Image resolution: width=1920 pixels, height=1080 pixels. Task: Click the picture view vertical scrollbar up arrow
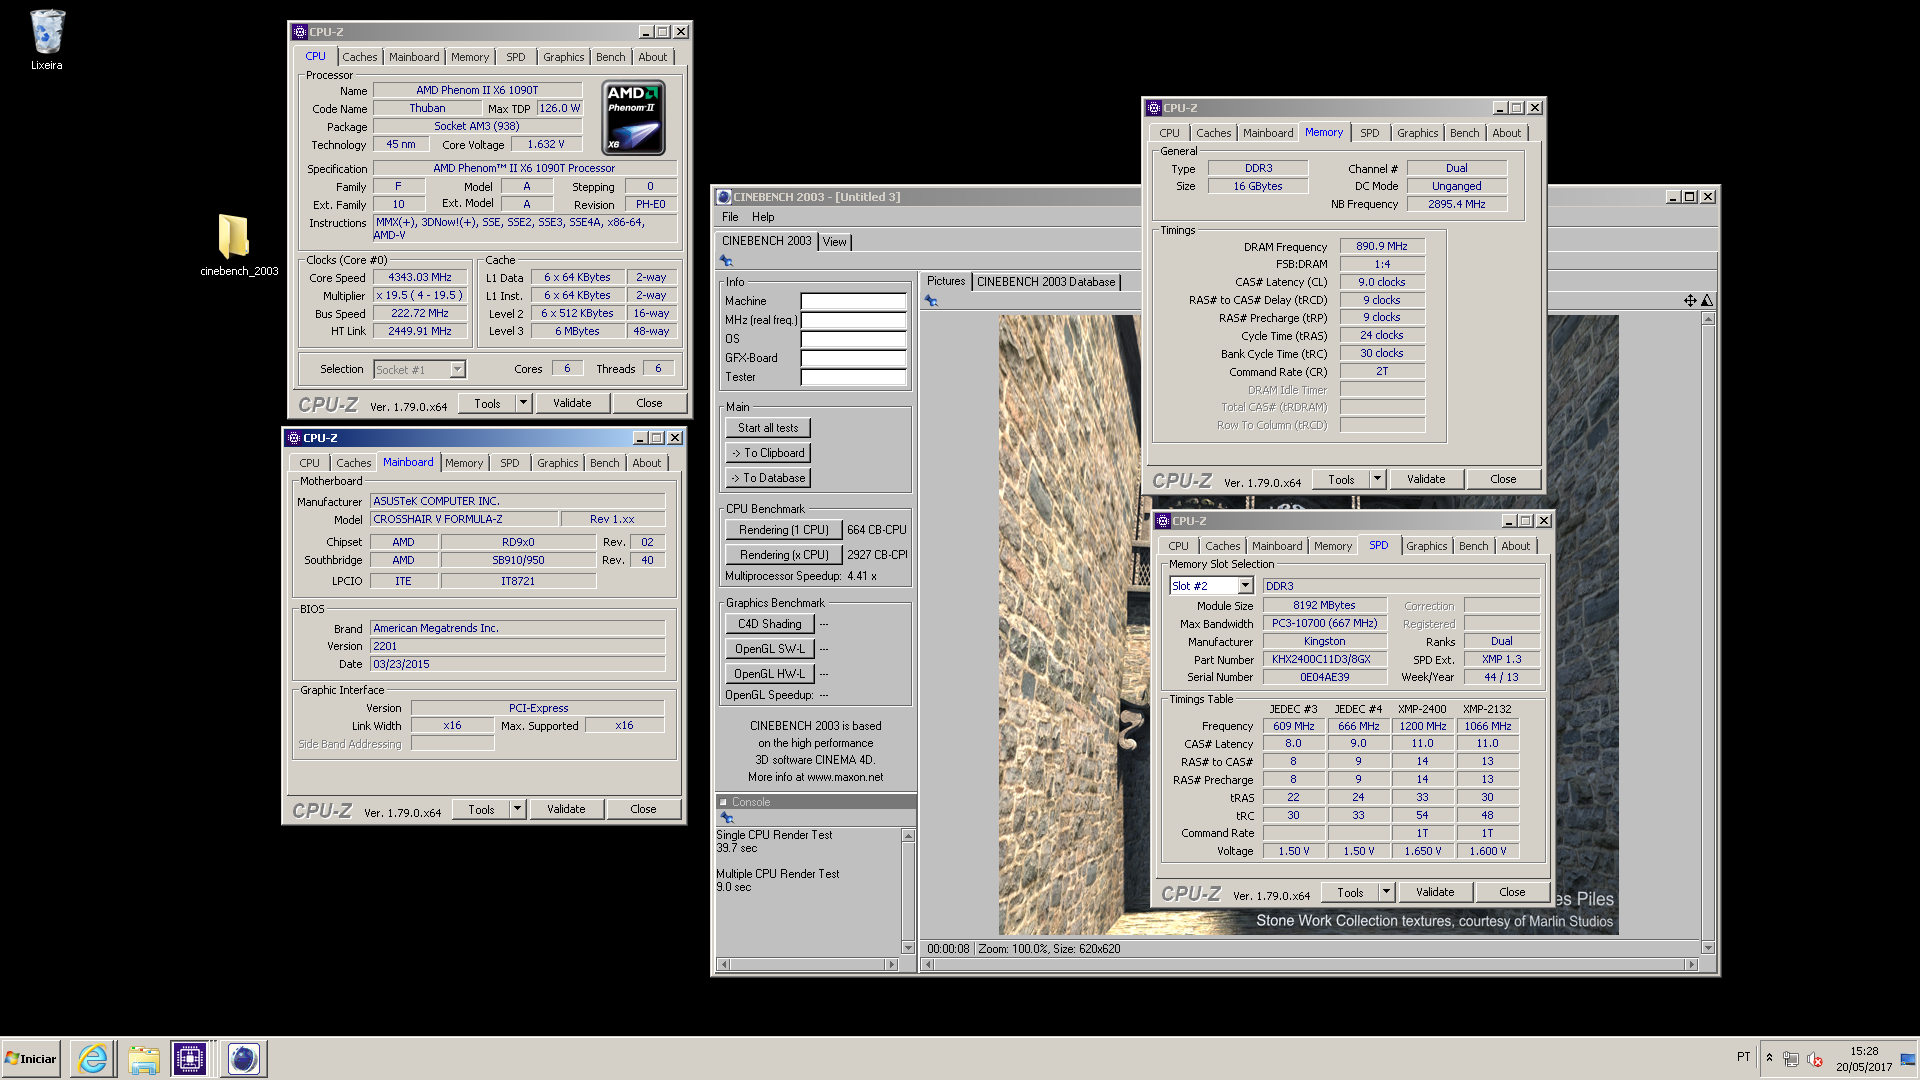point(1708,319)
